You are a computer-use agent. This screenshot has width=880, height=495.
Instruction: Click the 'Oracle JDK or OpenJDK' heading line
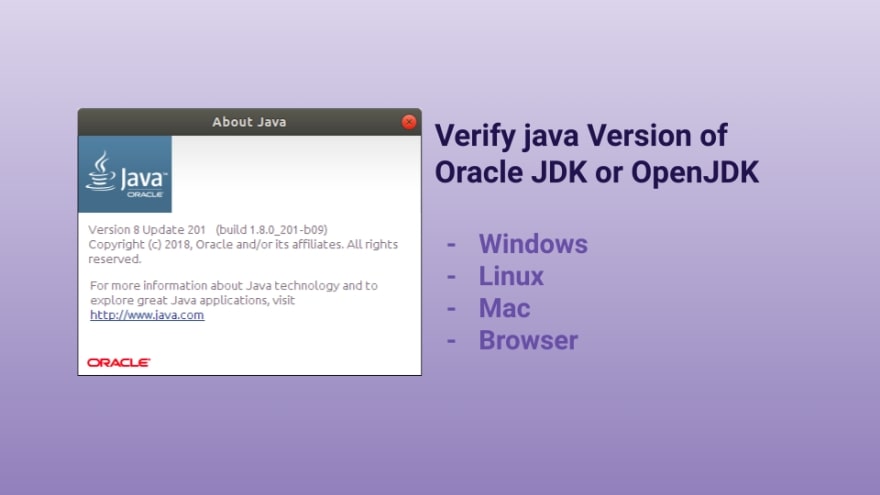[x=597, y=172]
